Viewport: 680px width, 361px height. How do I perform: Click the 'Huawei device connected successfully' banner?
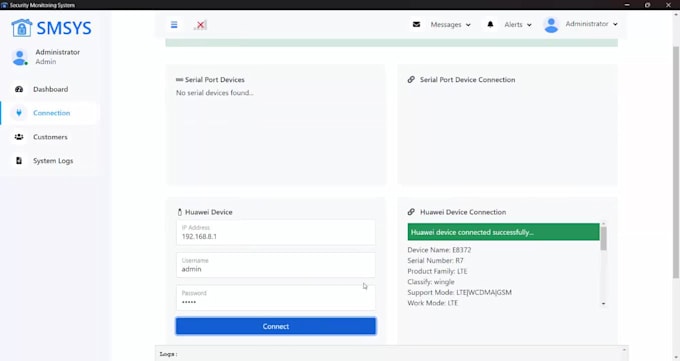[x=503, y=232]
